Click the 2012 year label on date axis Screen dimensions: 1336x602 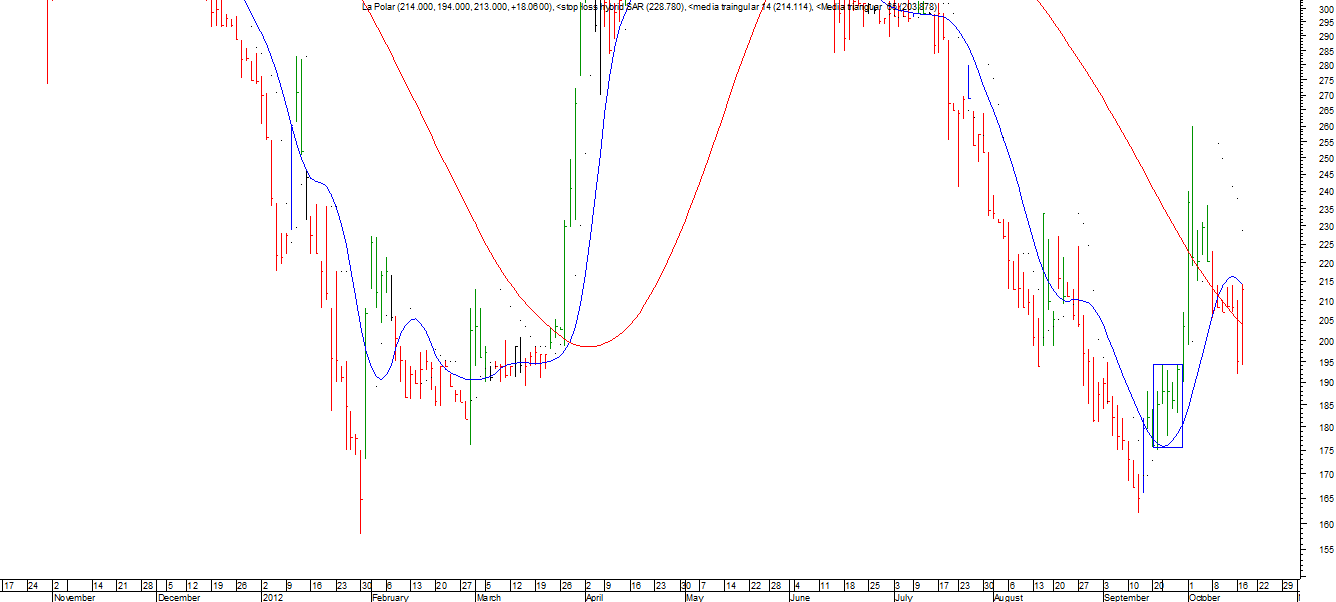tap(273, 597)
